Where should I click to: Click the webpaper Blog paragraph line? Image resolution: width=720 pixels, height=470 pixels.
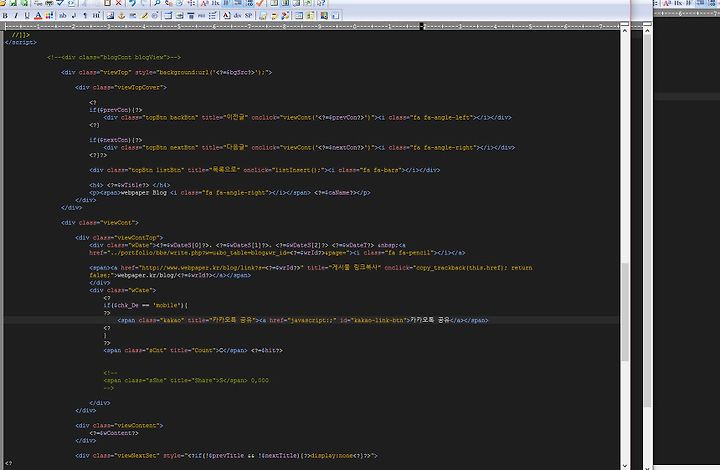230,192
